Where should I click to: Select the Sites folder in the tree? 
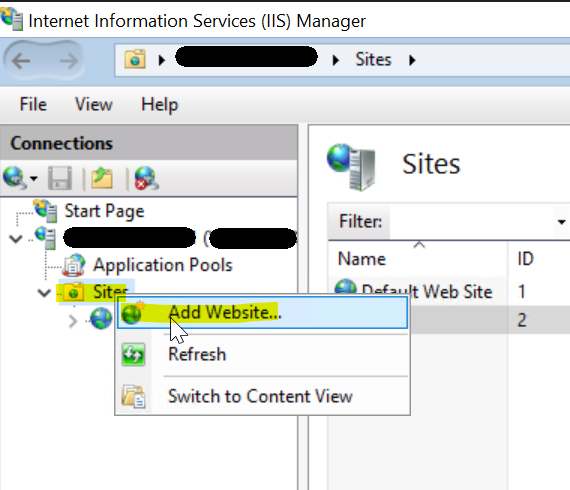[x=96, y=292]
